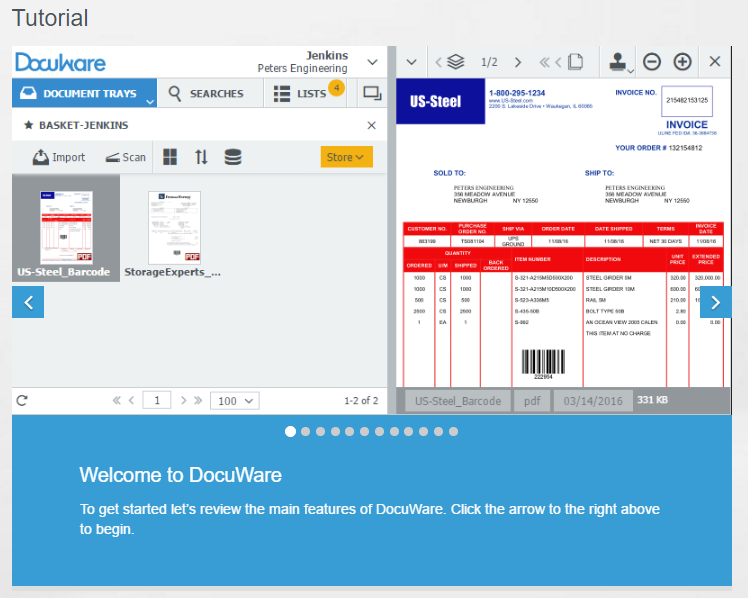This screenshot has height=598, width=748.
Task: Click the refresh icon below the basket
Action: point(22,401)
